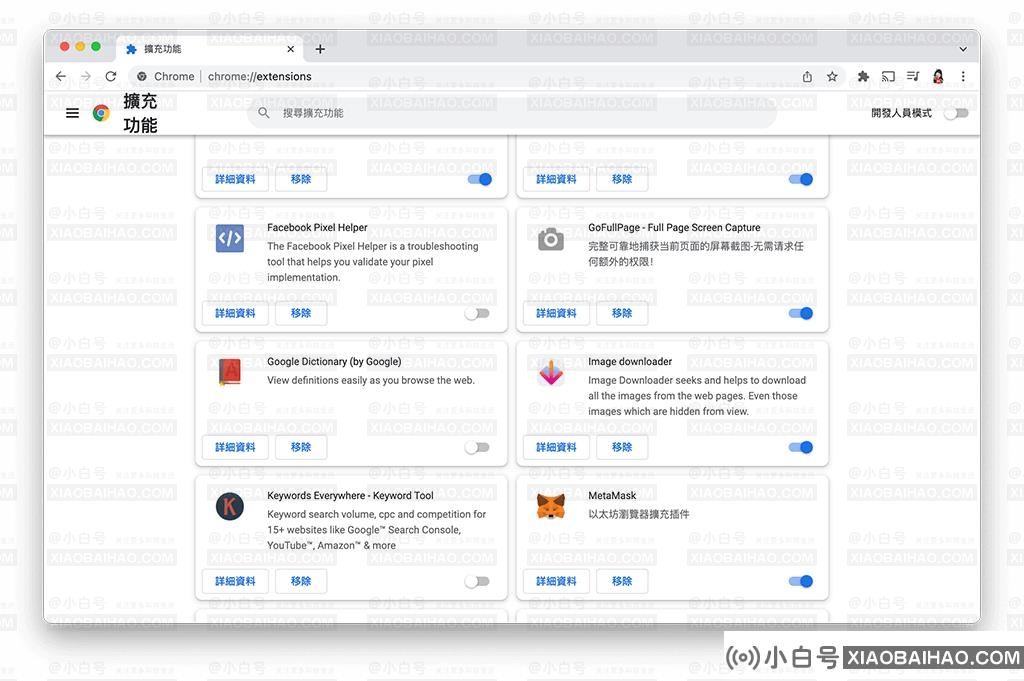Click the Google Dictionary (by Google) title
Image resolution: width=1024 pixels, height=681 pixels.
tap(334, 362)
